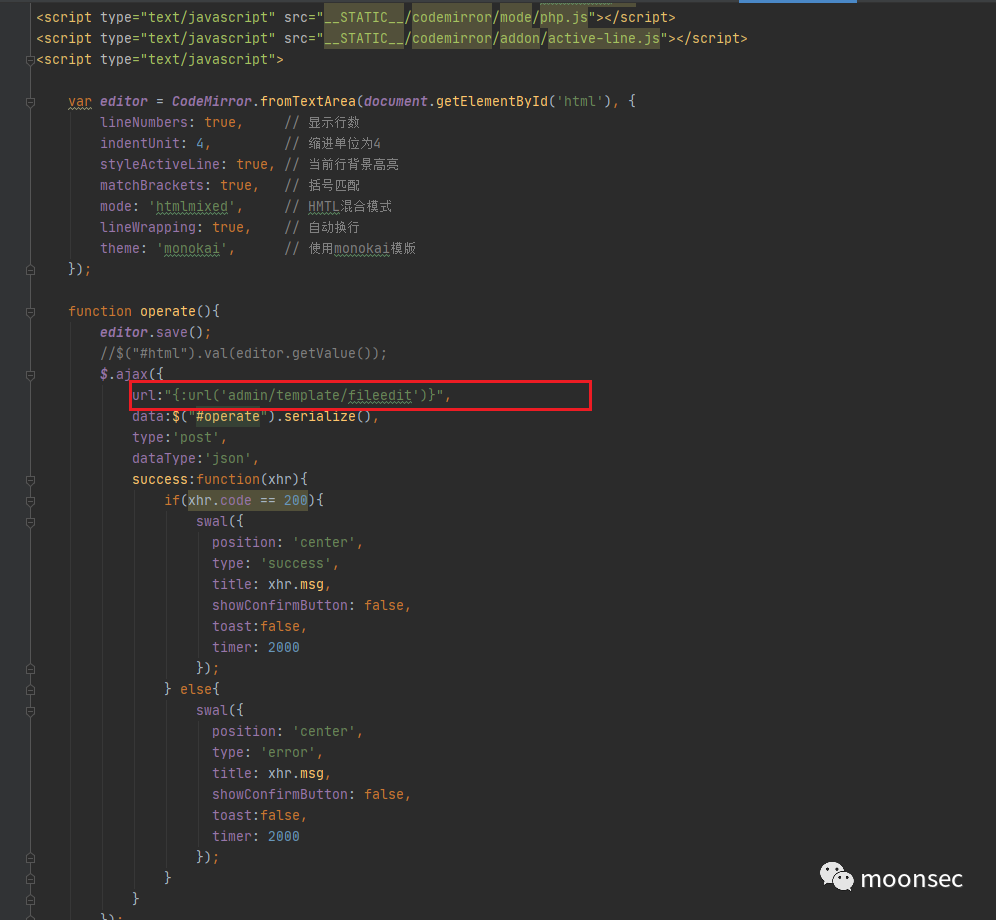996x920 pixels.
Task: Click the comment 'HMTL混合模式'
Action: click(x=350, y=206)
